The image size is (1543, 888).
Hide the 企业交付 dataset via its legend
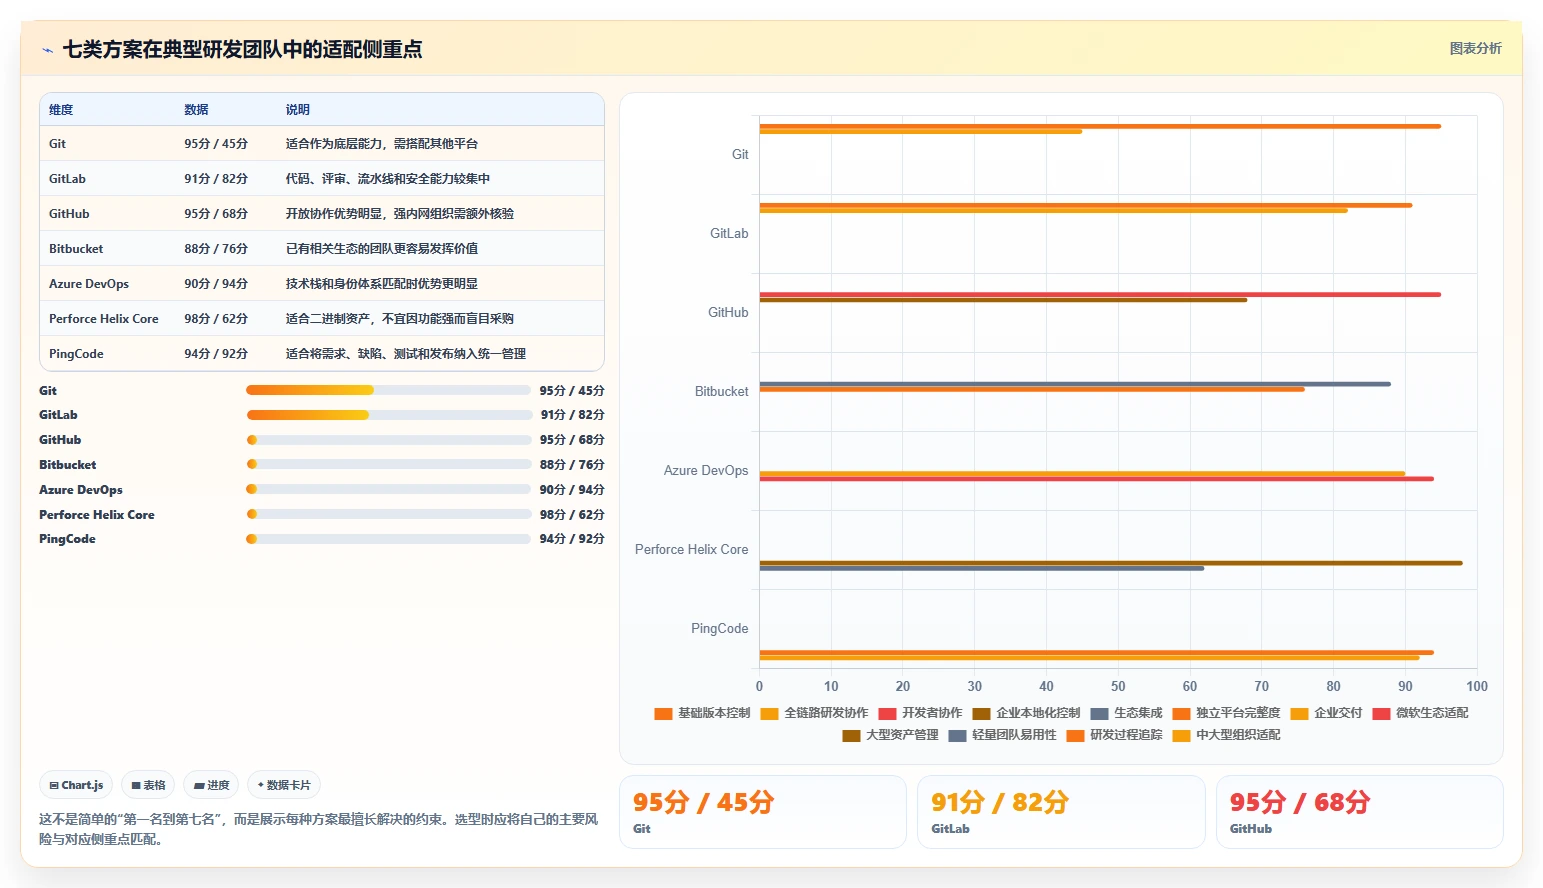tap(1326, 713)
